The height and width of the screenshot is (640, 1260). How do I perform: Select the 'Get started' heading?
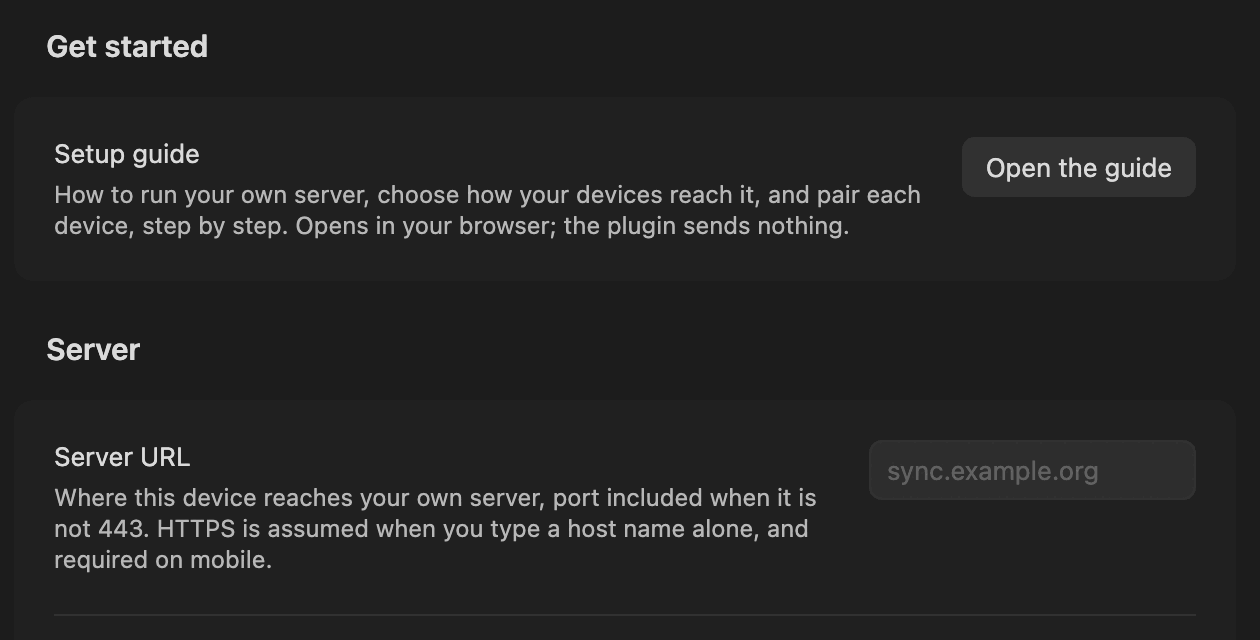click(x=127, y=47)
